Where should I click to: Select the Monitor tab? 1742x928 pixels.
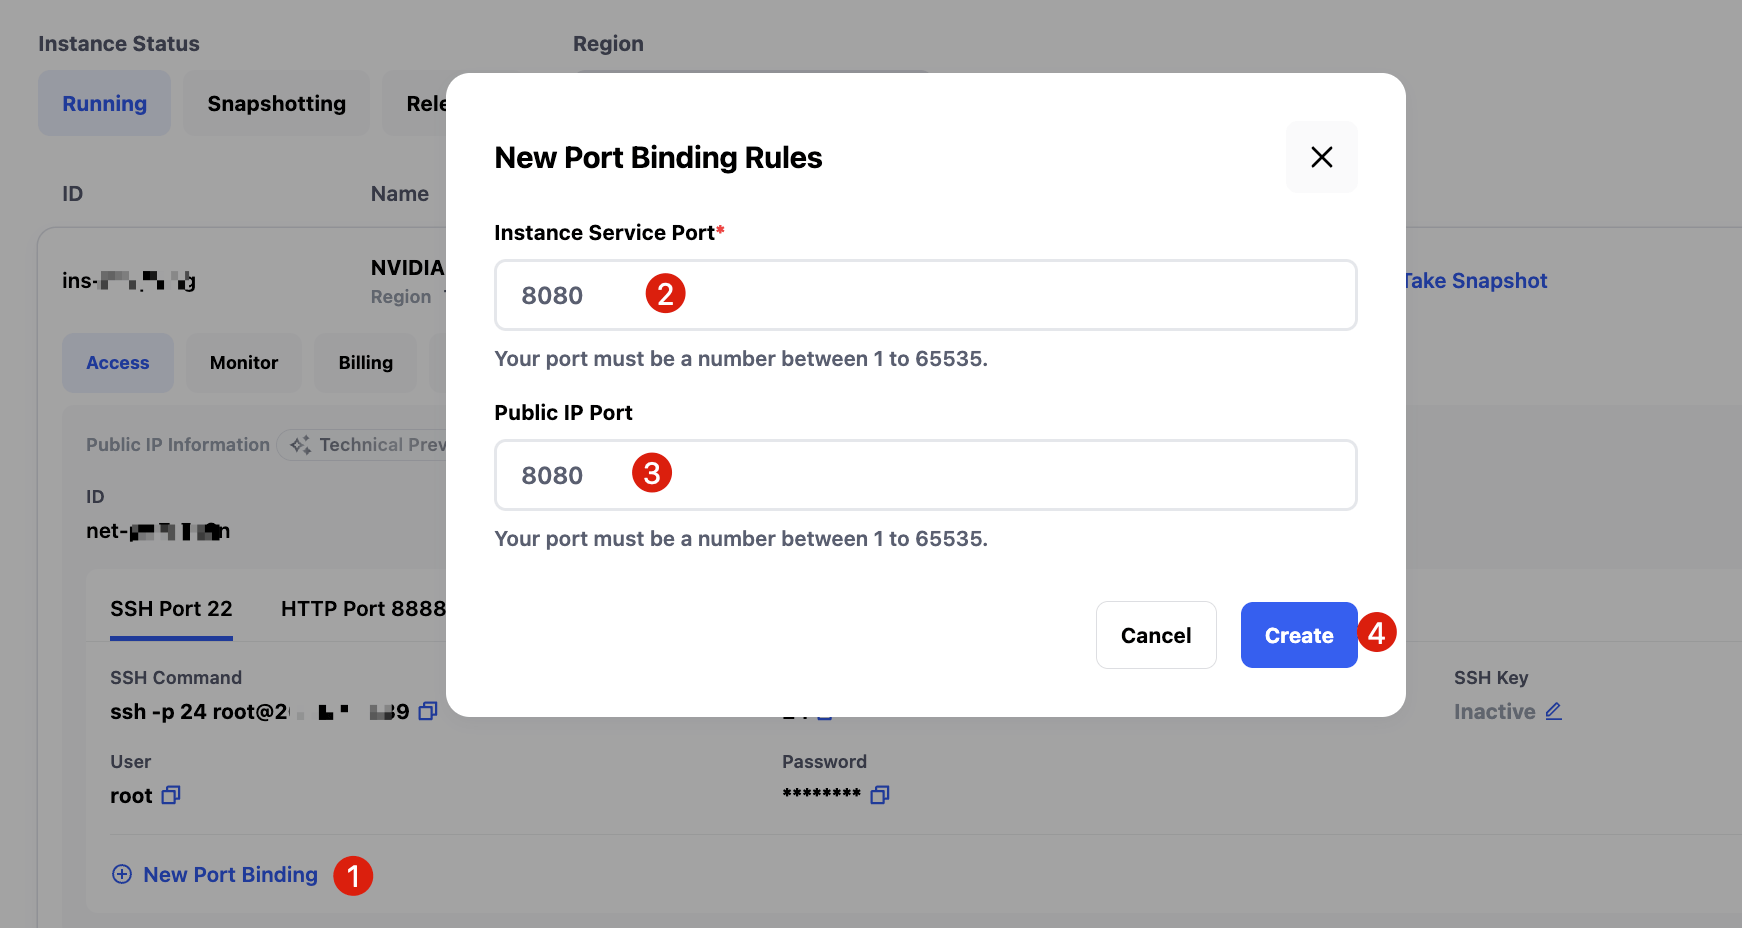click(244, 363)
